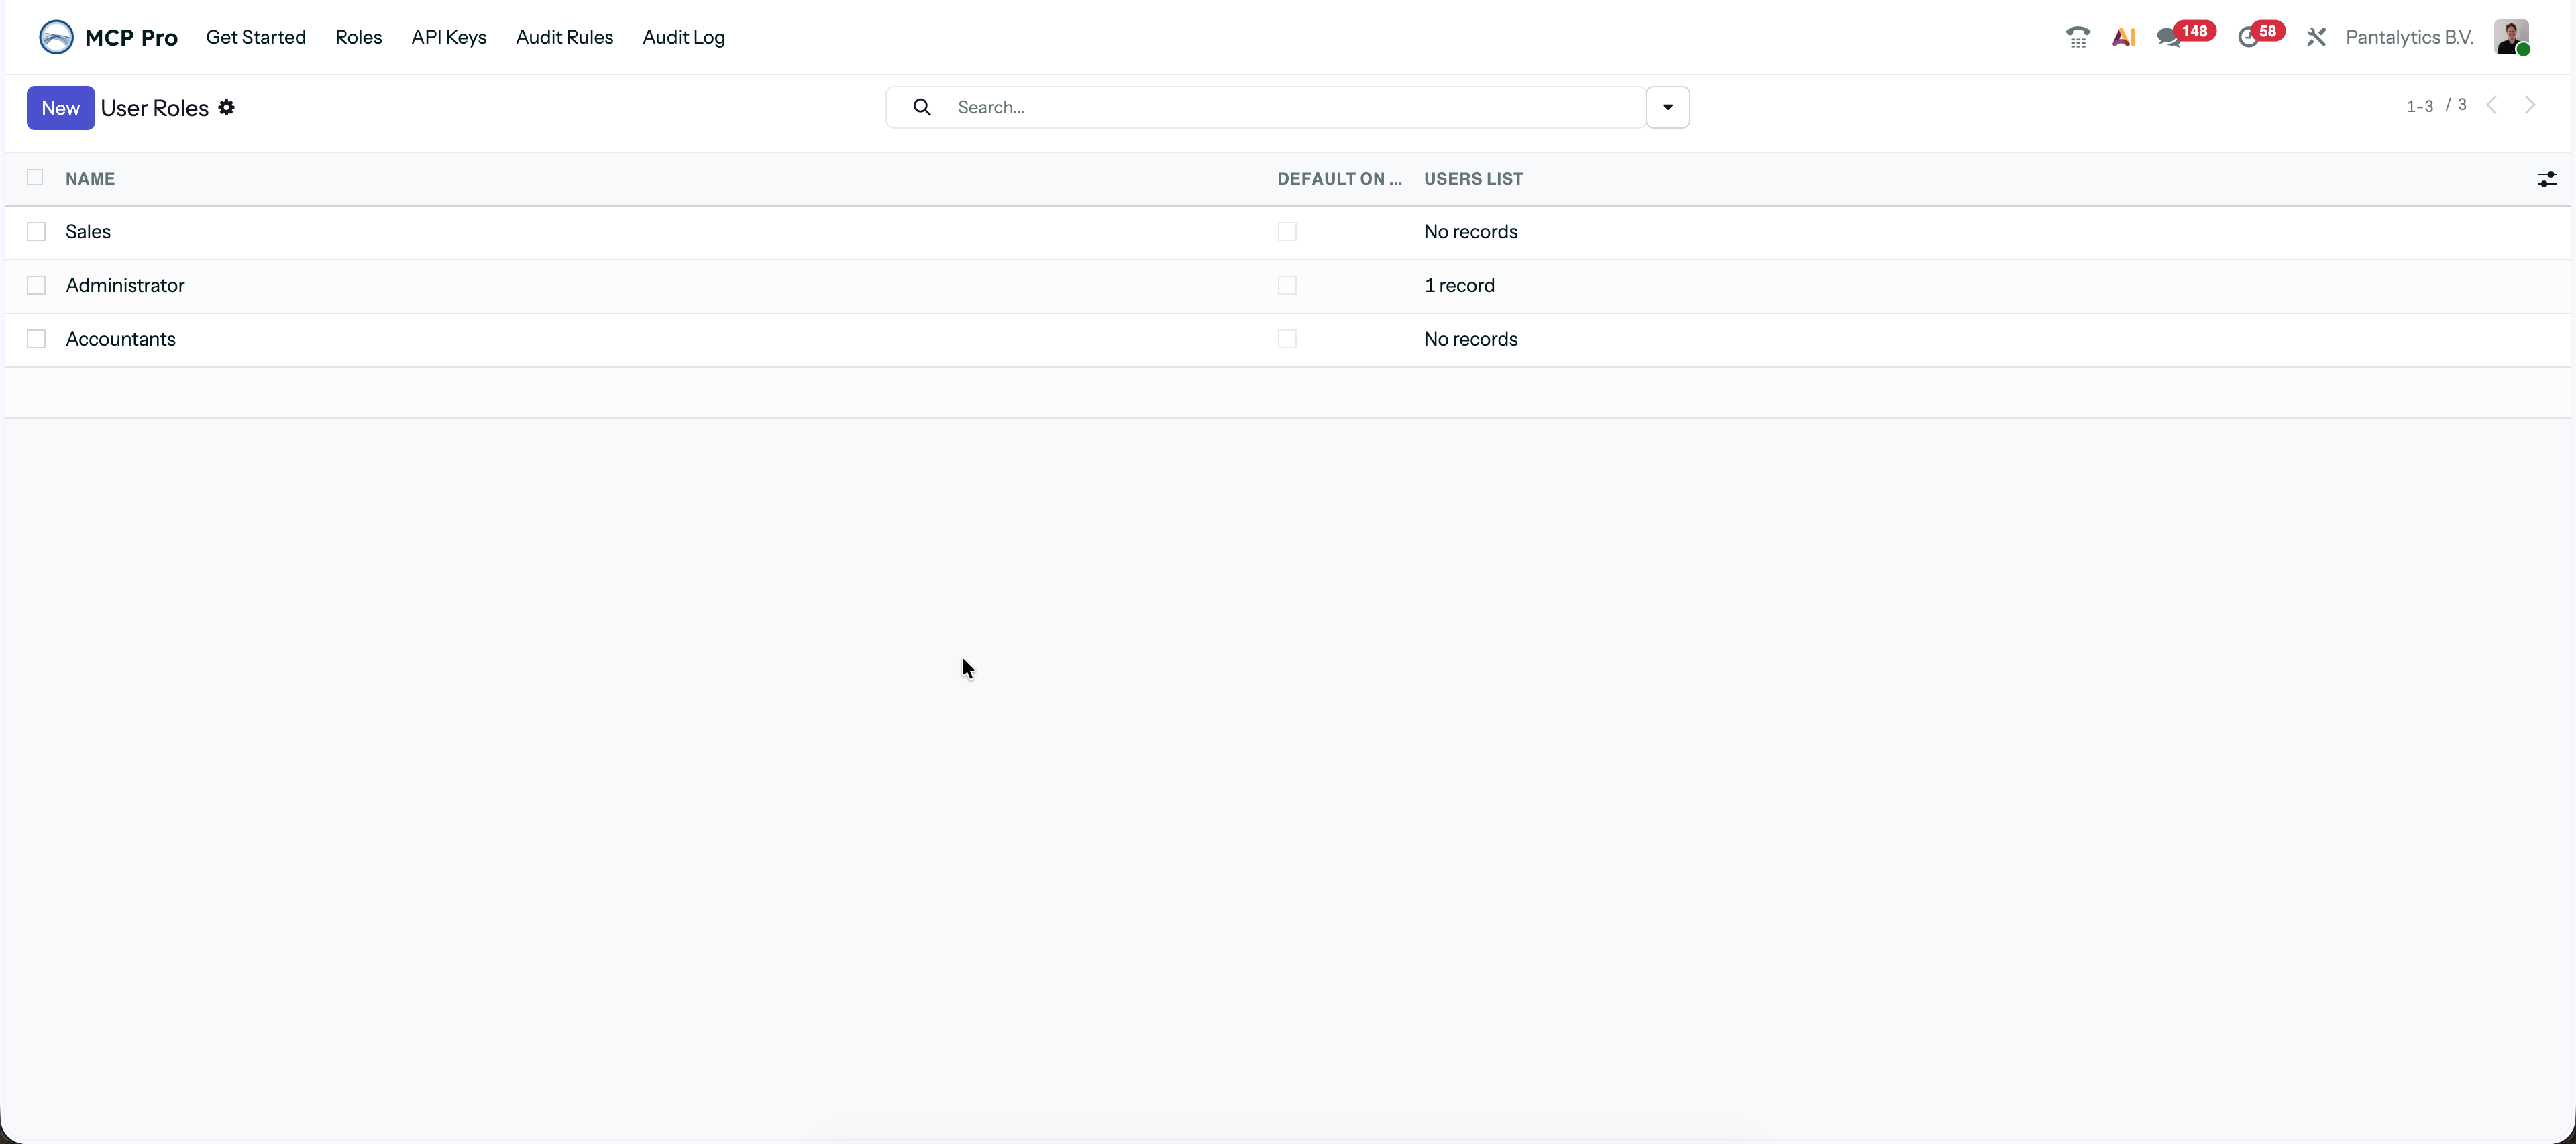Select all rows with header checkbox
Image resolution: width=2576 pixels, height=1144 pixels.
pyautogui.click(x=35, y=177)
